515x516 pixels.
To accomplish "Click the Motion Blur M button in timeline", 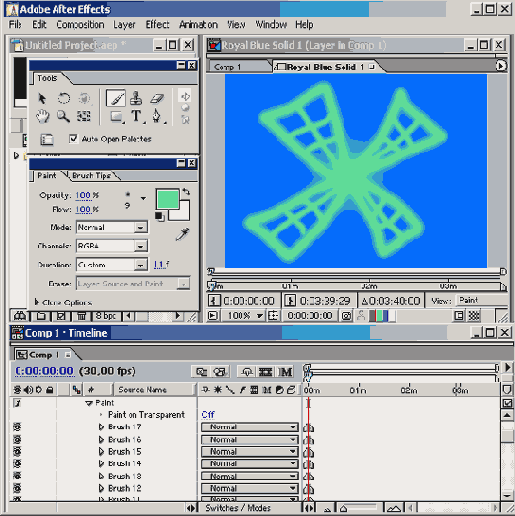I will click(285, 372).
